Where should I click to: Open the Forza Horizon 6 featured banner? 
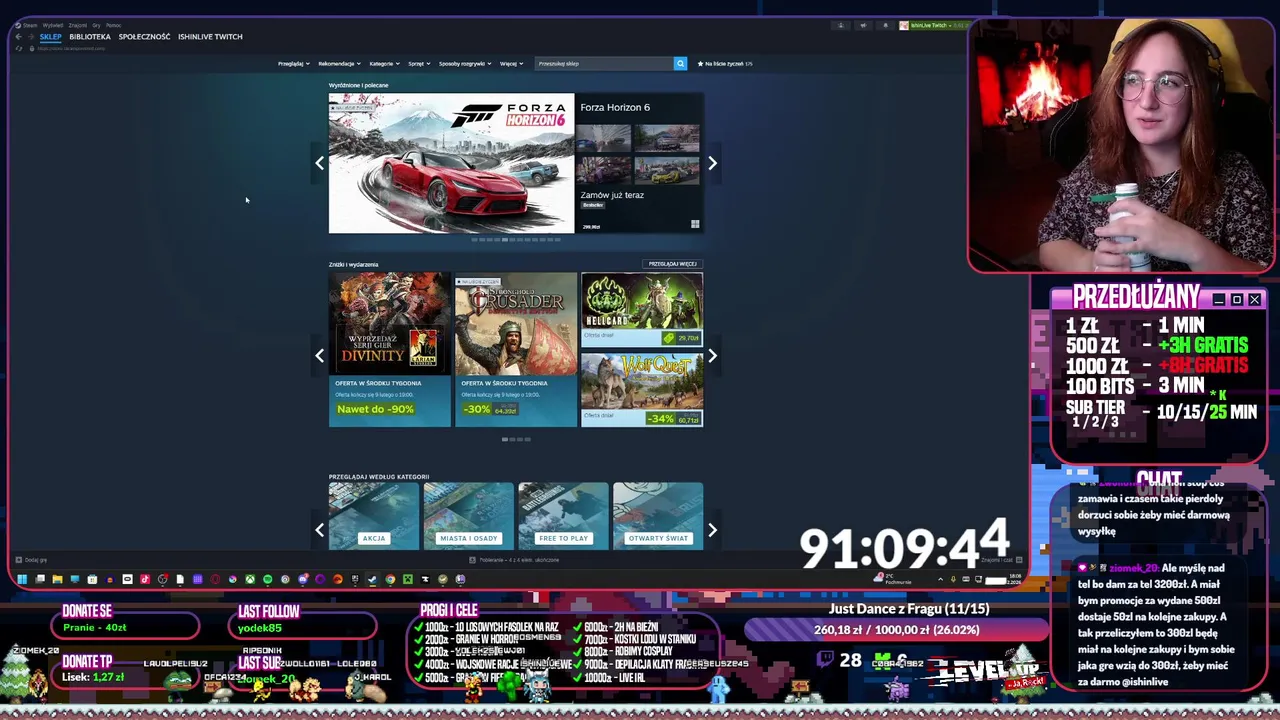(451, 163)
